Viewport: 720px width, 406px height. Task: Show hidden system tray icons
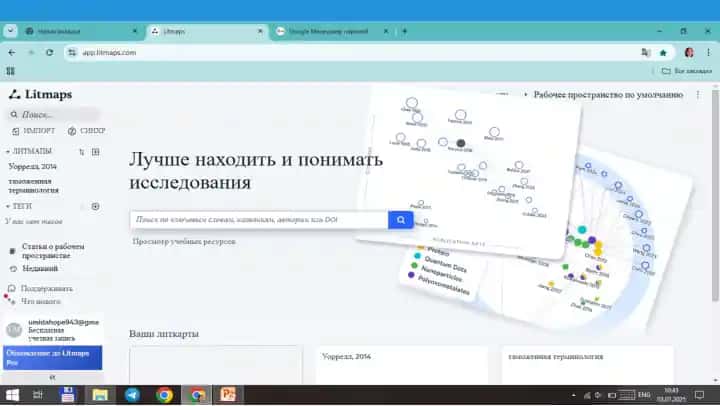pos(574,395)
